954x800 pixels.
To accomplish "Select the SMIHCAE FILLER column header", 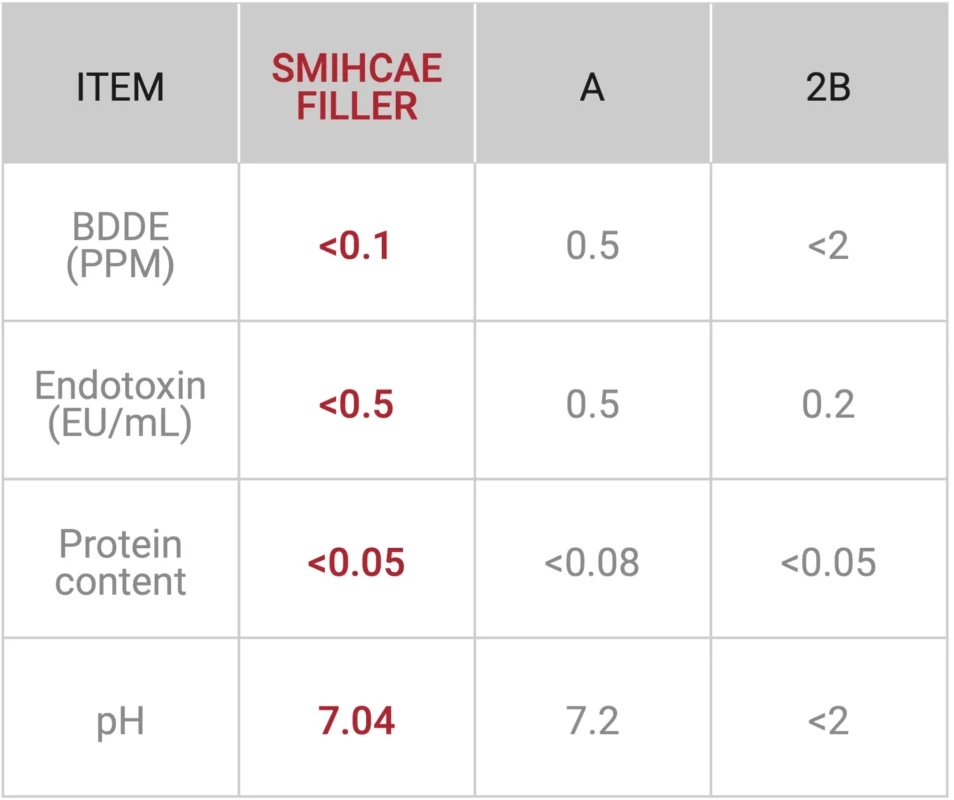I will point(357,88).
